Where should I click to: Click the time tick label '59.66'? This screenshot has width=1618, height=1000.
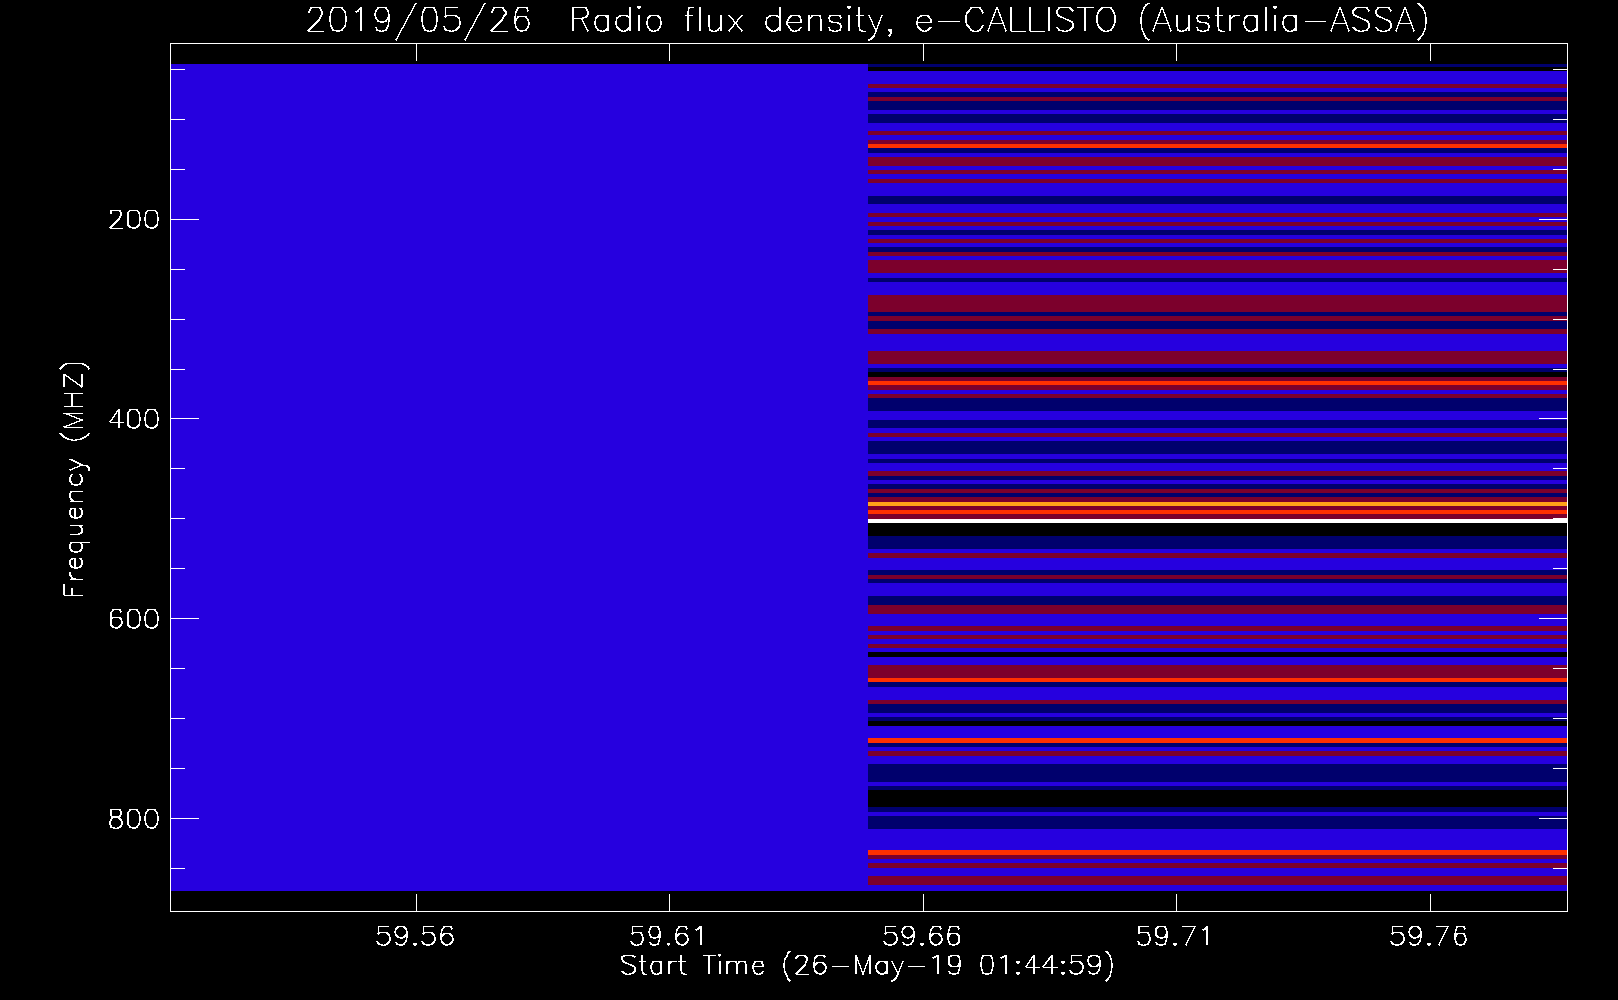(923, 936)
